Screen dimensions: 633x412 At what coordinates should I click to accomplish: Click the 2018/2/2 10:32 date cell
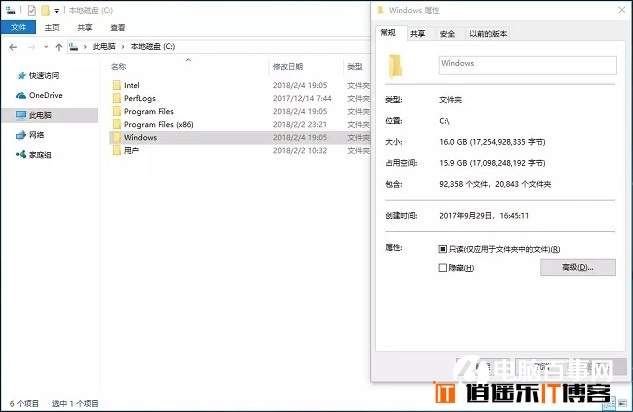pos(300,151)
